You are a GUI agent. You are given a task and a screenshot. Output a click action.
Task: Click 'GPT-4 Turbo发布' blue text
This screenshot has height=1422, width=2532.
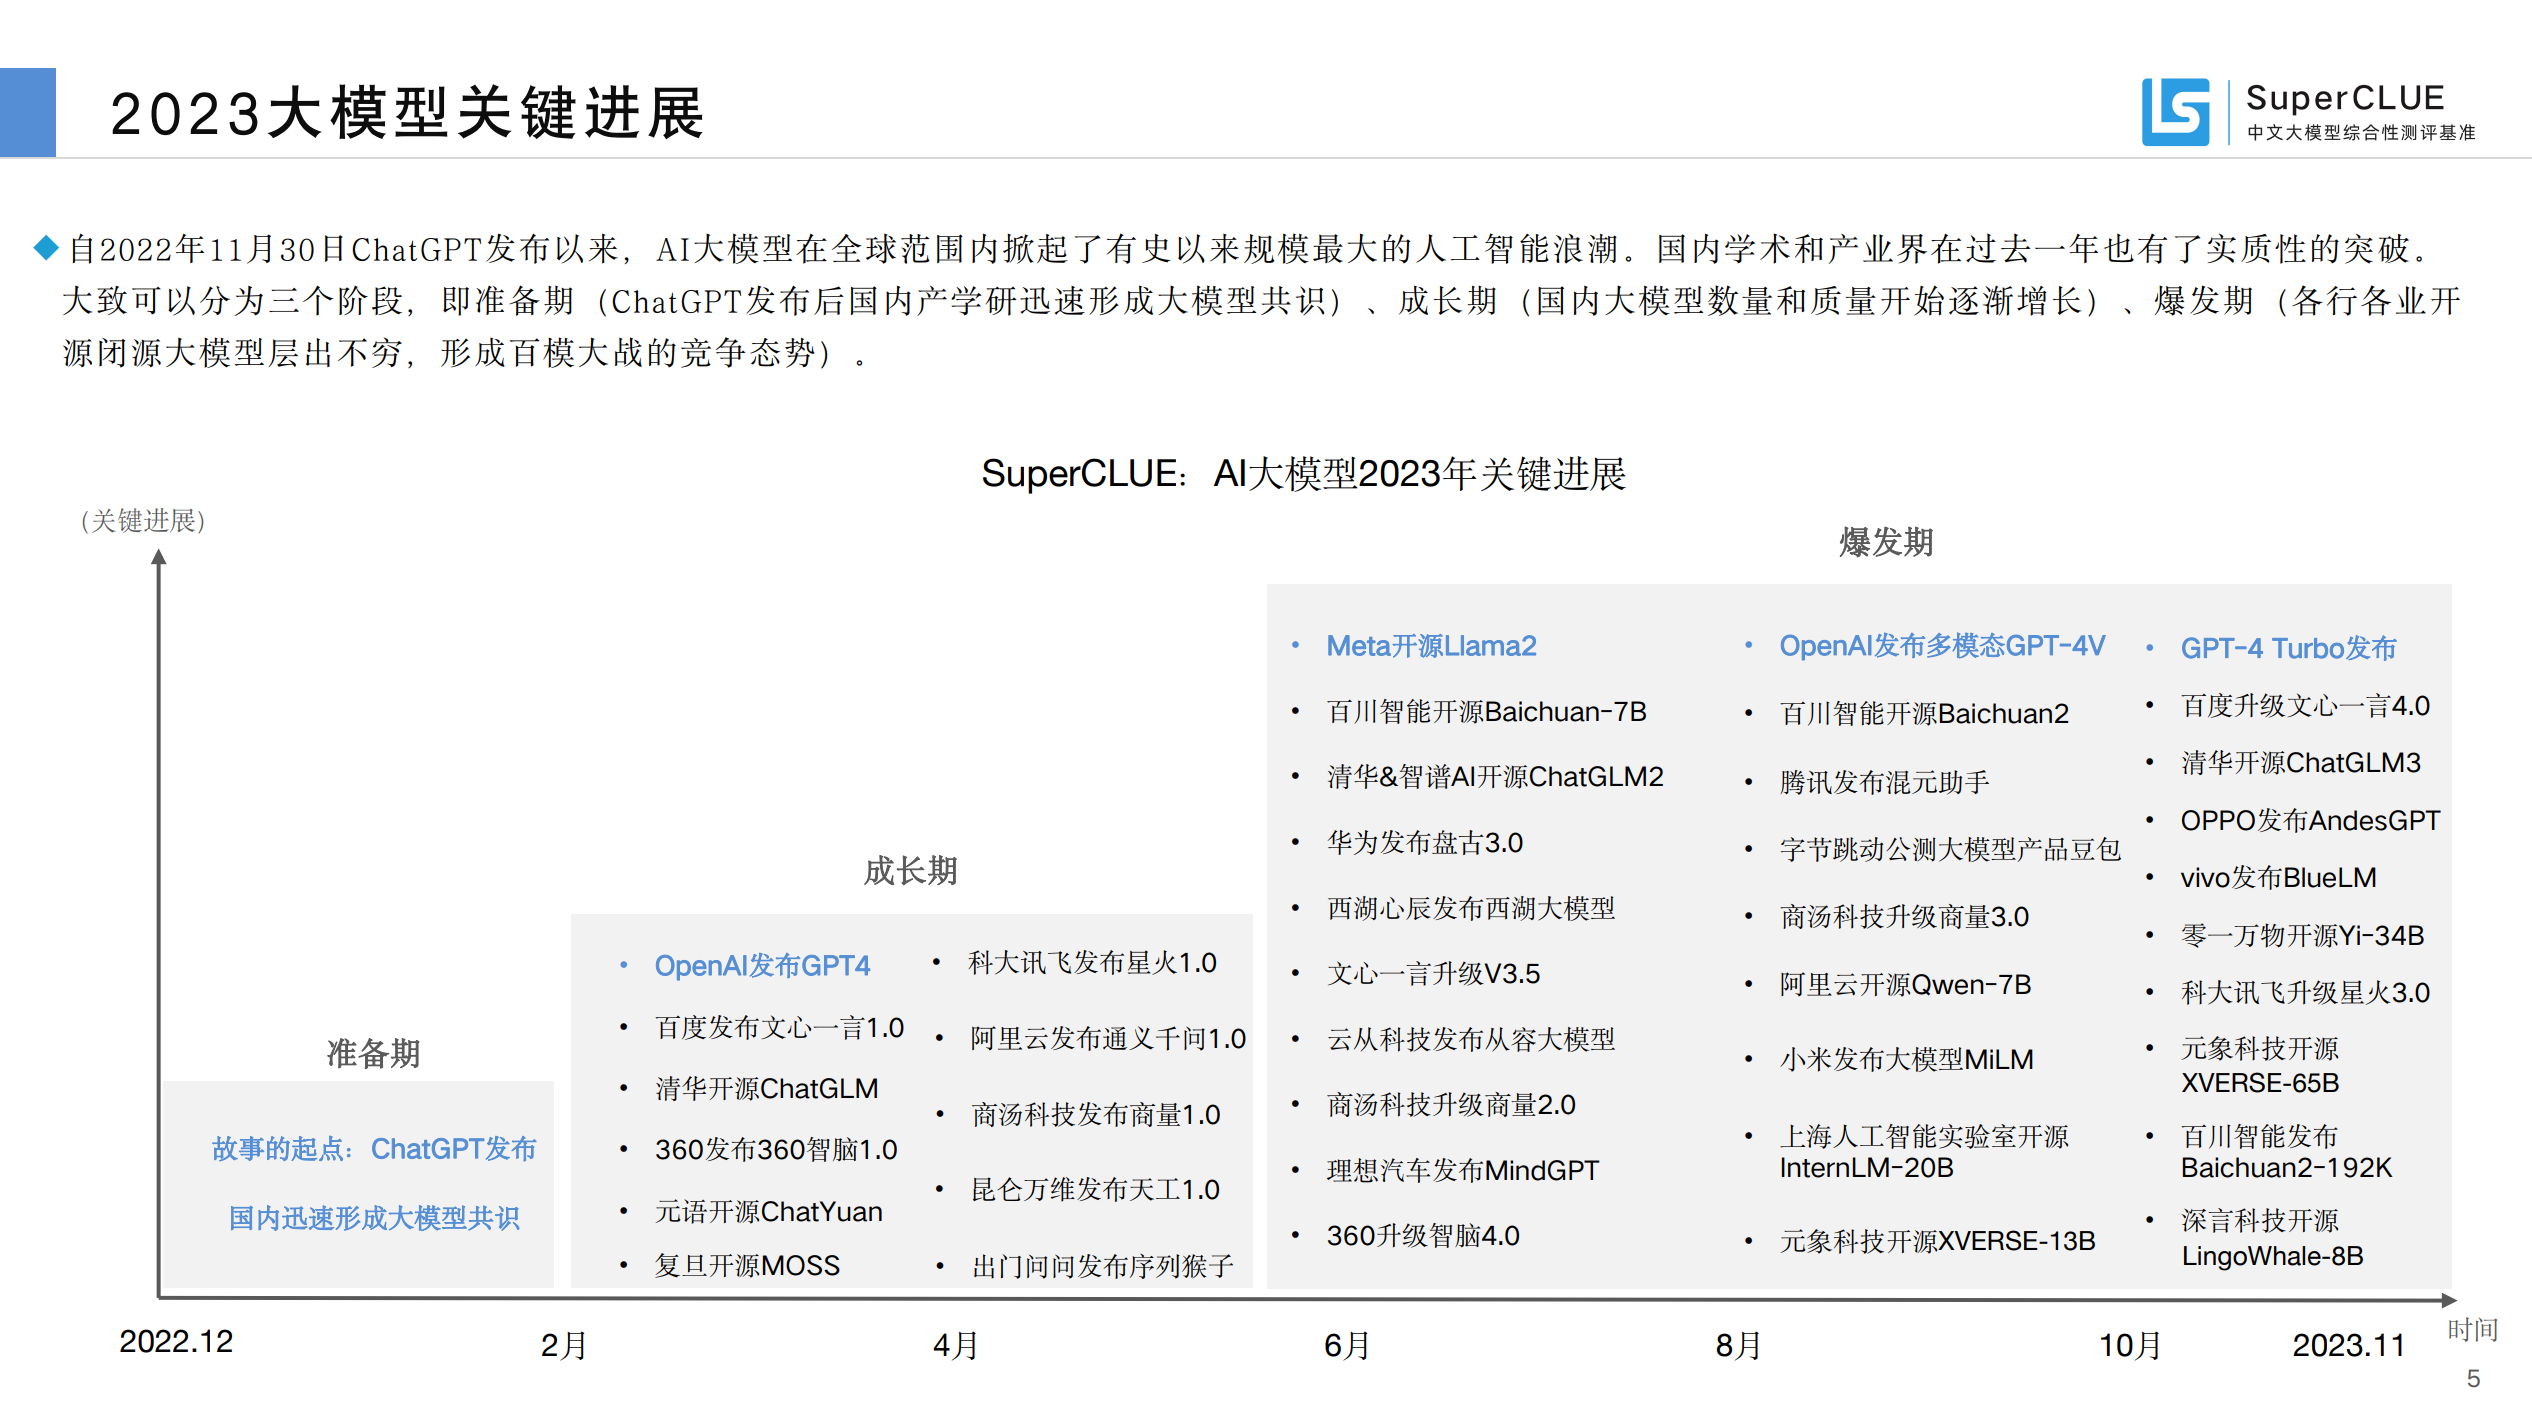point(2288,648)
